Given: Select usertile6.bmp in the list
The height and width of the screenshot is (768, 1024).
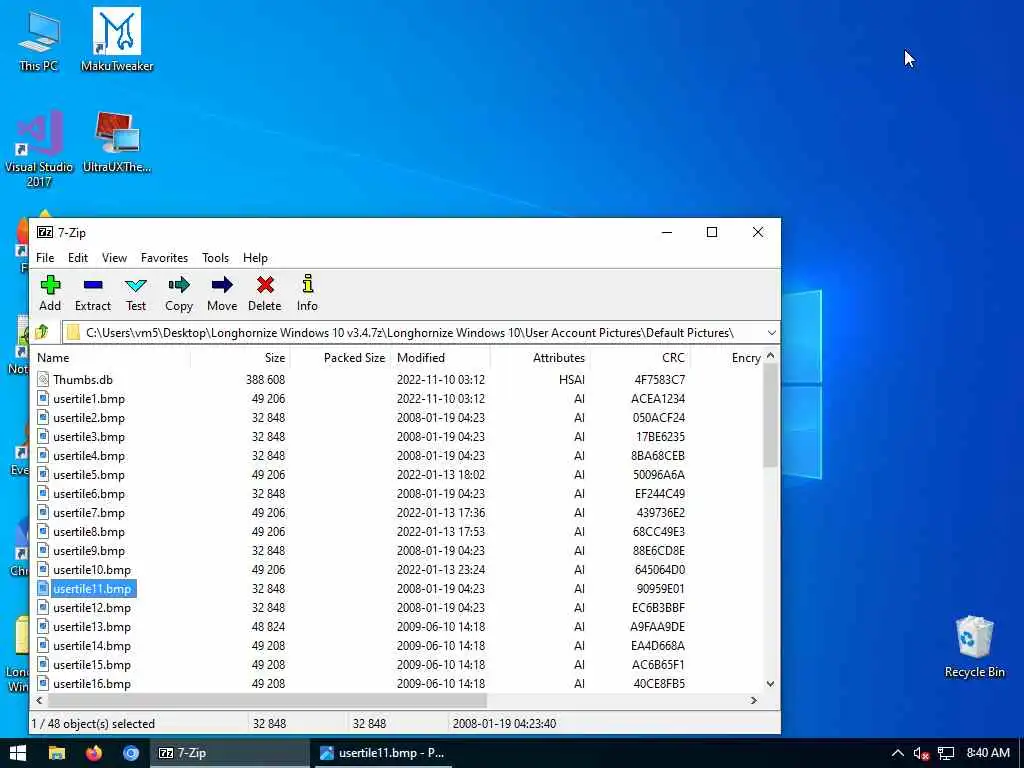Looking at the screenshot, I should click(x=89, y=493).
